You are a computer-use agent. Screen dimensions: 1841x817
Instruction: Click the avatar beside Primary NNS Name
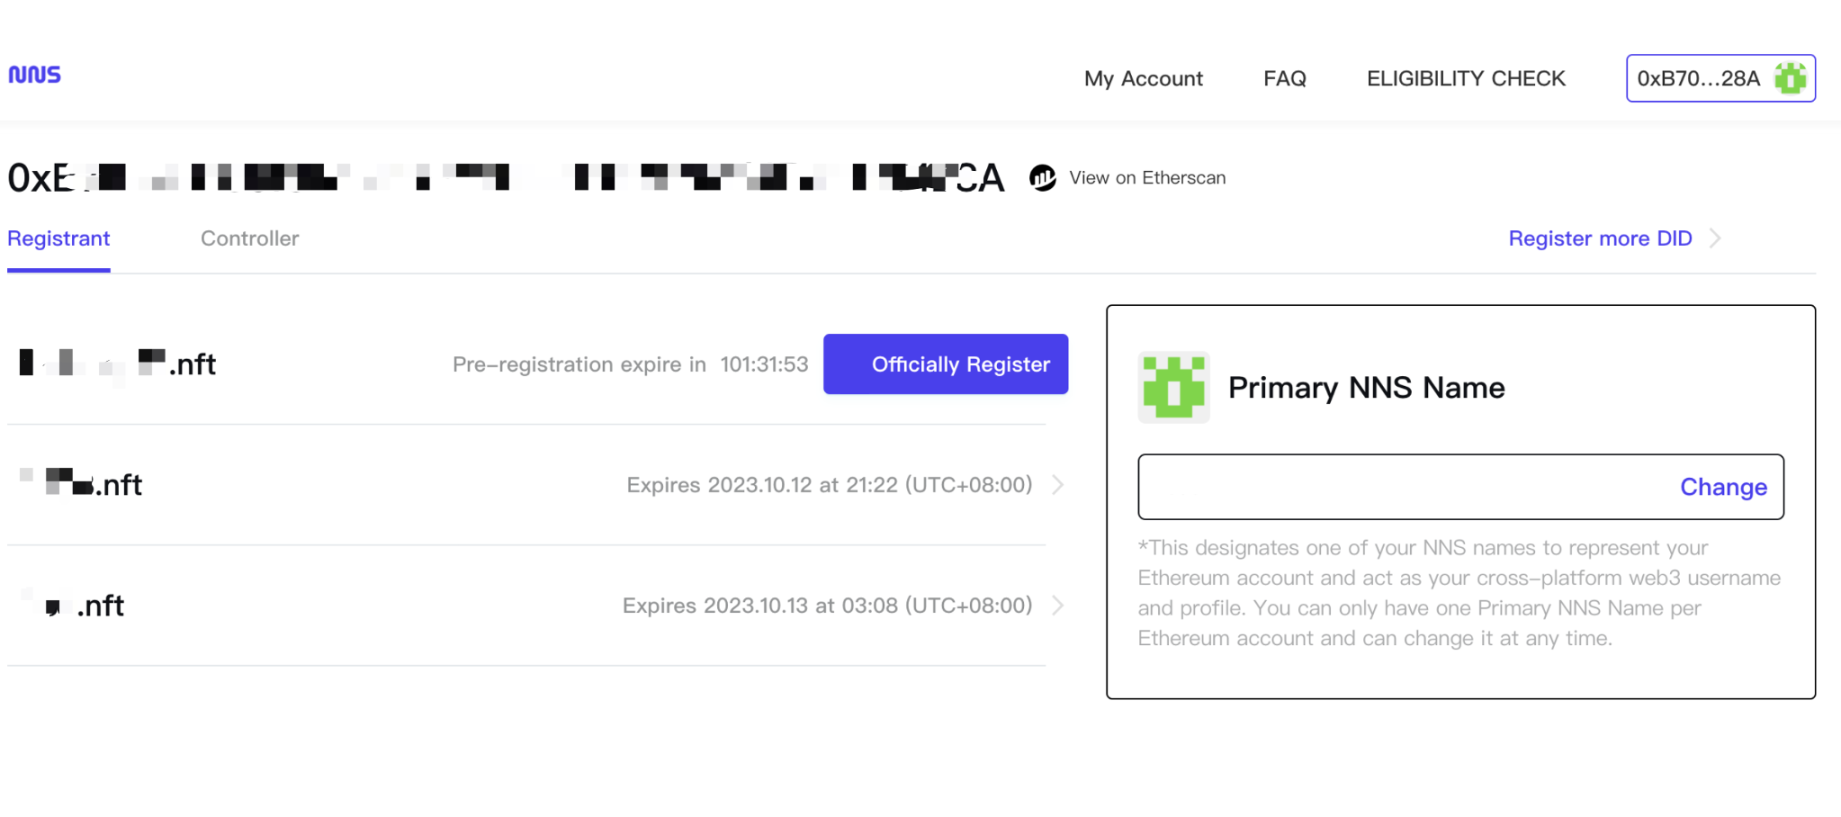tap(1173, 387)
